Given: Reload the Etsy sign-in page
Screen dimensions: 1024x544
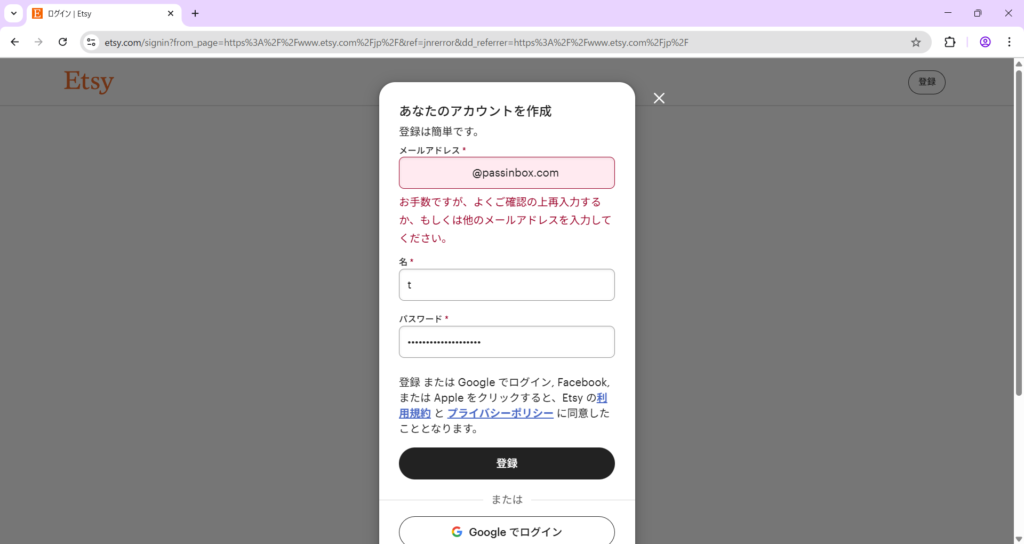Looking at the screenshot, I should (x=63, y=42).
